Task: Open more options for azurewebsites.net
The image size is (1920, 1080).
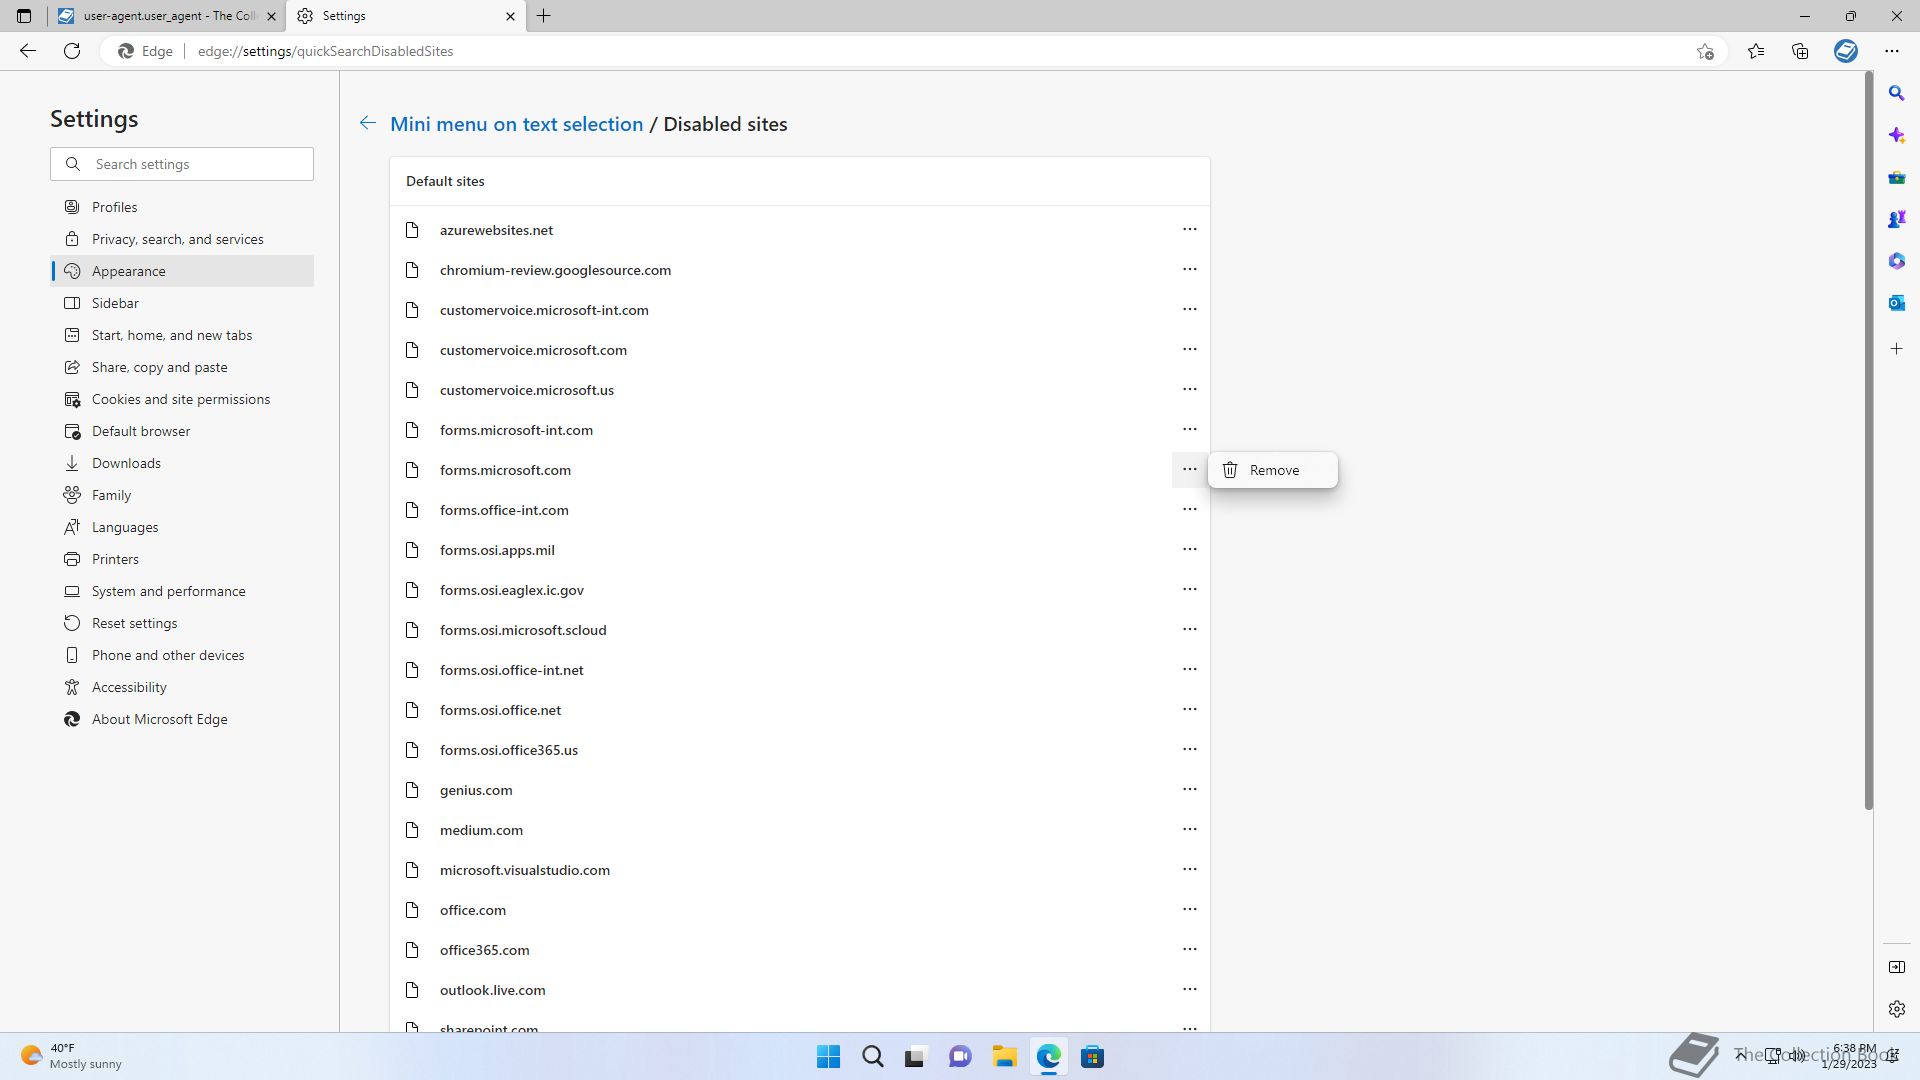Action: coord(1189,229)
